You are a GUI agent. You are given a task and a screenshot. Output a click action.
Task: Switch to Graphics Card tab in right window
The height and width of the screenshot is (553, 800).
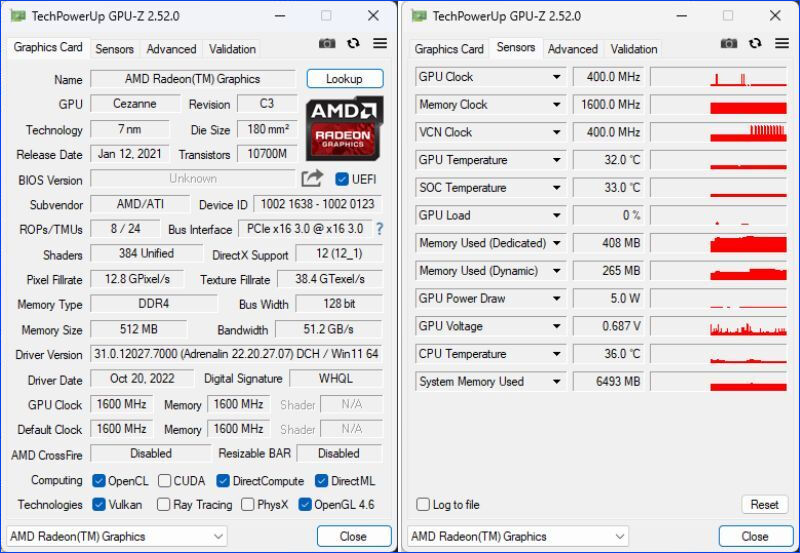[449, 49]
